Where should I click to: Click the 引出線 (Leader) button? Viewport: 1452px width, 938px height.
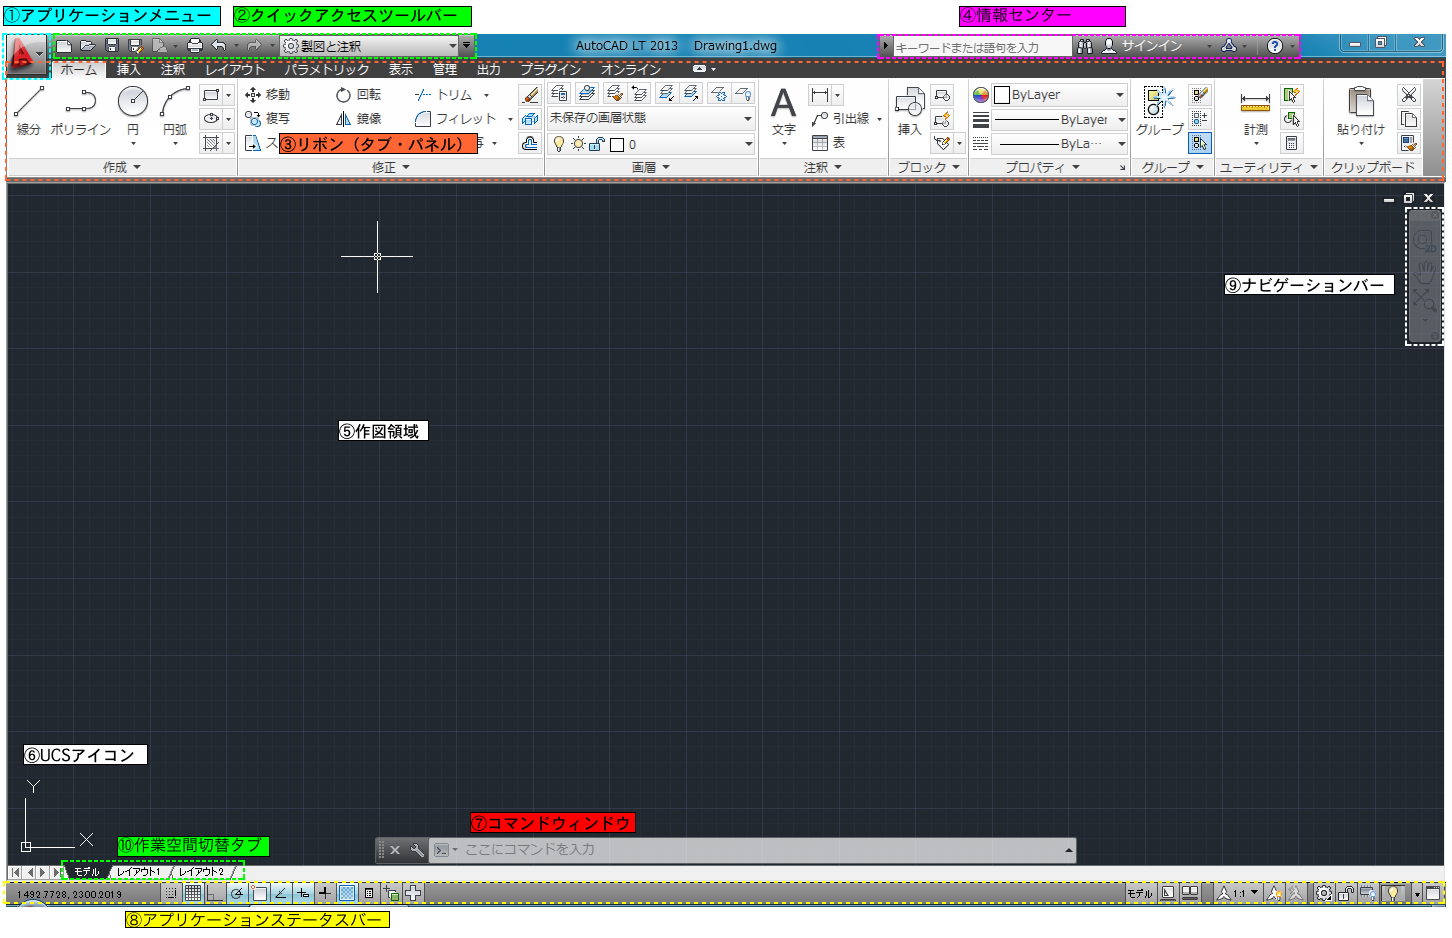(842, 119)
